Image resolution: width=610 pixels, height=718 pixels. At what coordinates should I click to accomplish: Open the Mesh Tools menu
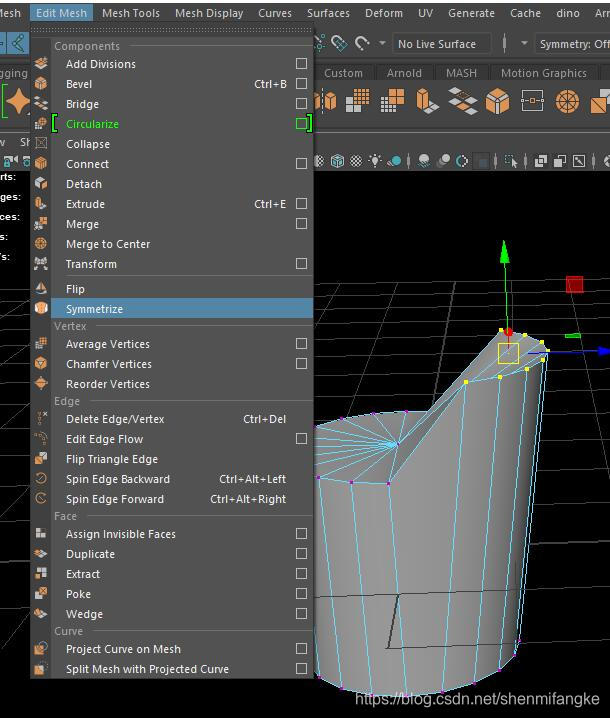131,13
